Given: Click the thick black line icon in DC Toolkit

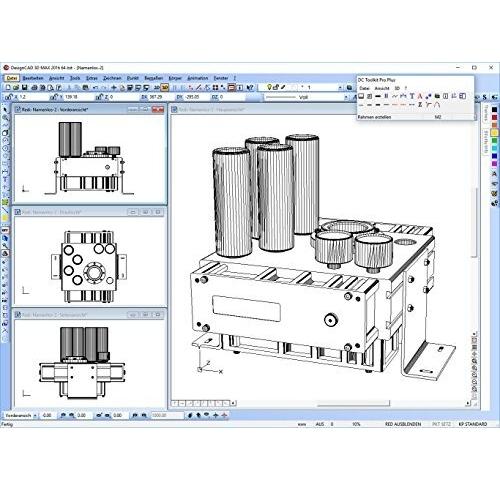Looking at the screenshot, I should (x=378, y=96).
